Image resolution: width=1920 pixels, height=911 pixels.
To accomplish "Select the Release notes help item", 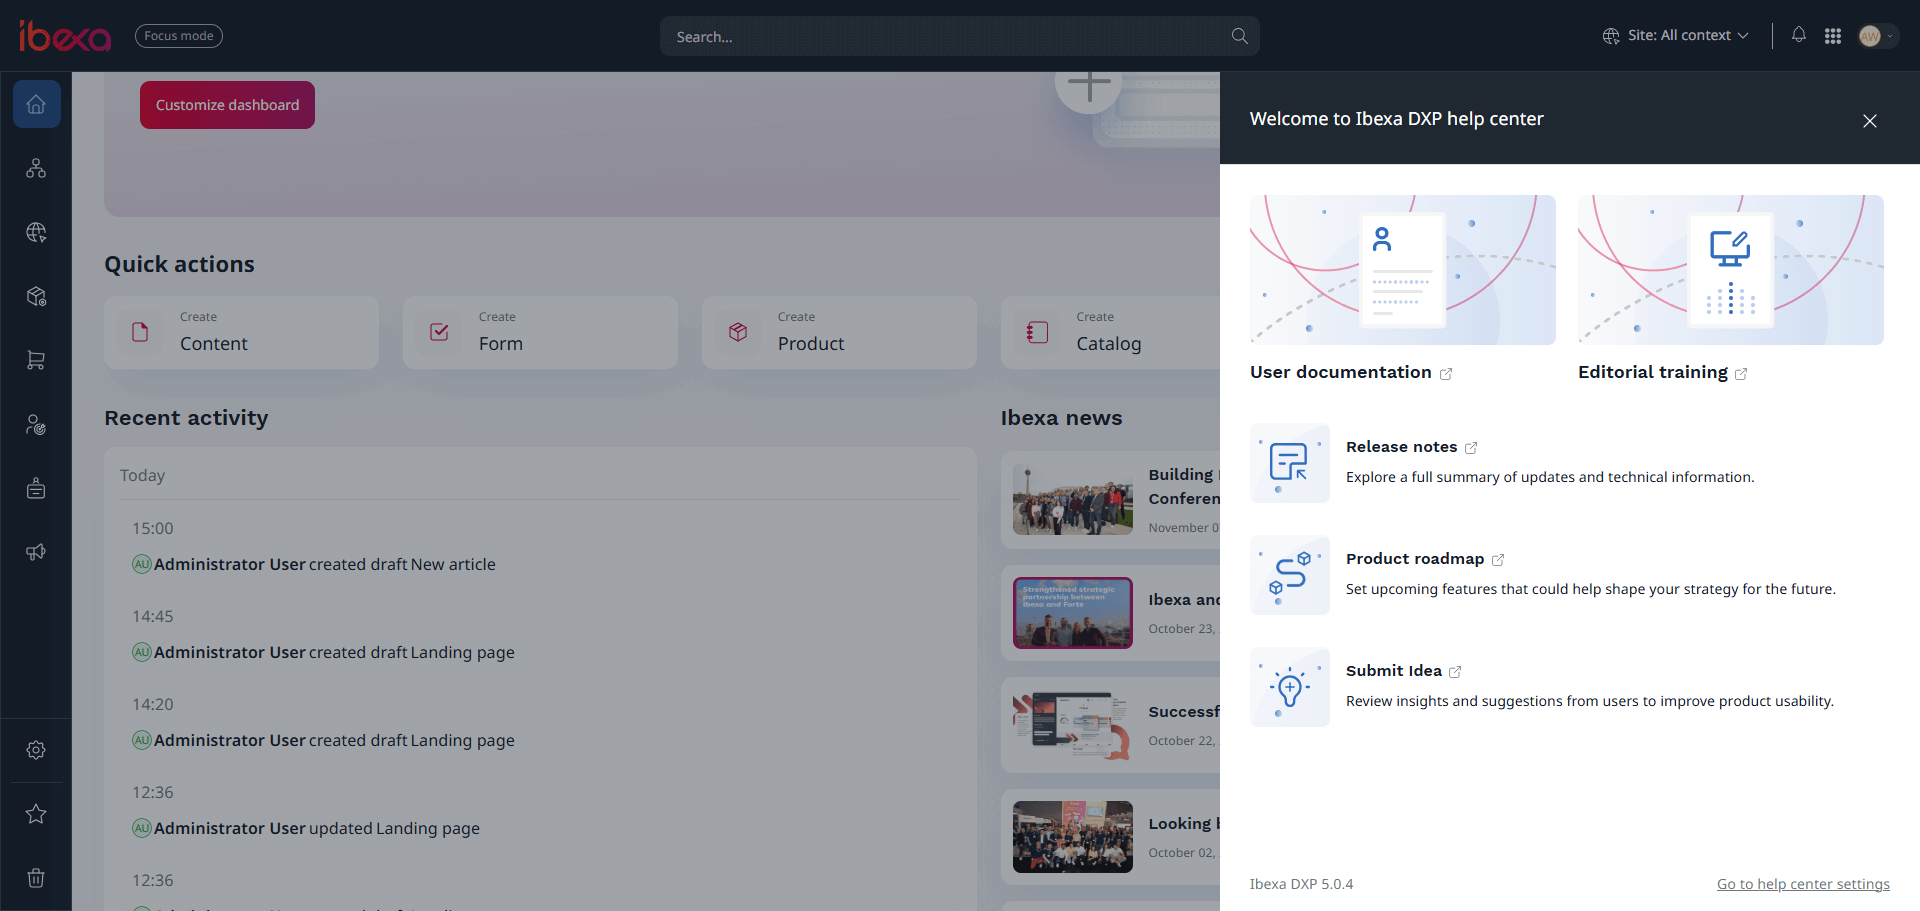I will click(1401, 447).
